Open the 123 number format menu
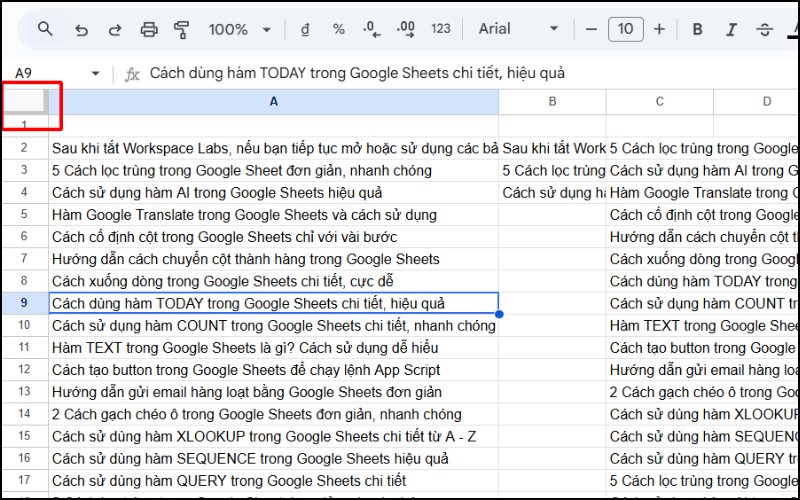The image size is (800, 500). pos(441,29)
